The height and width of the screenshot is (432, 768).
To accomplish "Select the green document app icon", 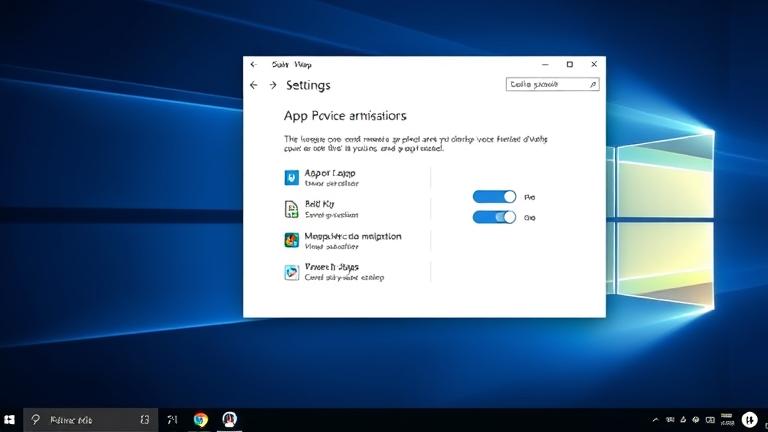I will point(291,209).
